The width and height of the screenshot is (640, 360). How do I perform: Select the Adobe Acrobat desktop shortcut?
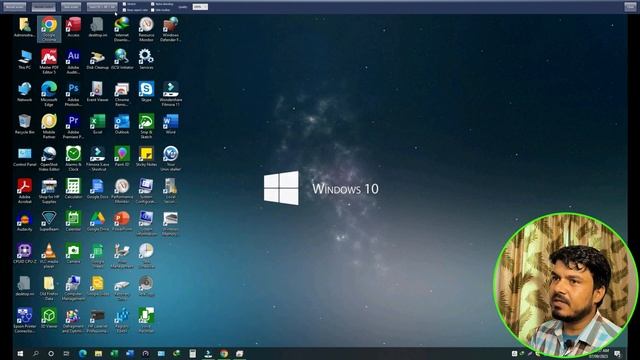click(24, 191)
